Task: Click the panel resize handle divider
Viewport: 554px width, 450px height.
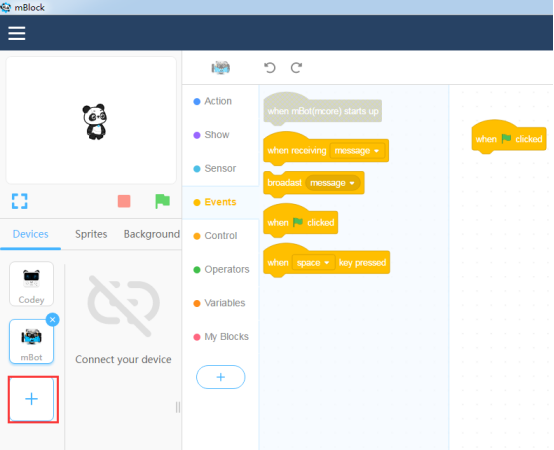Action: 178,407
